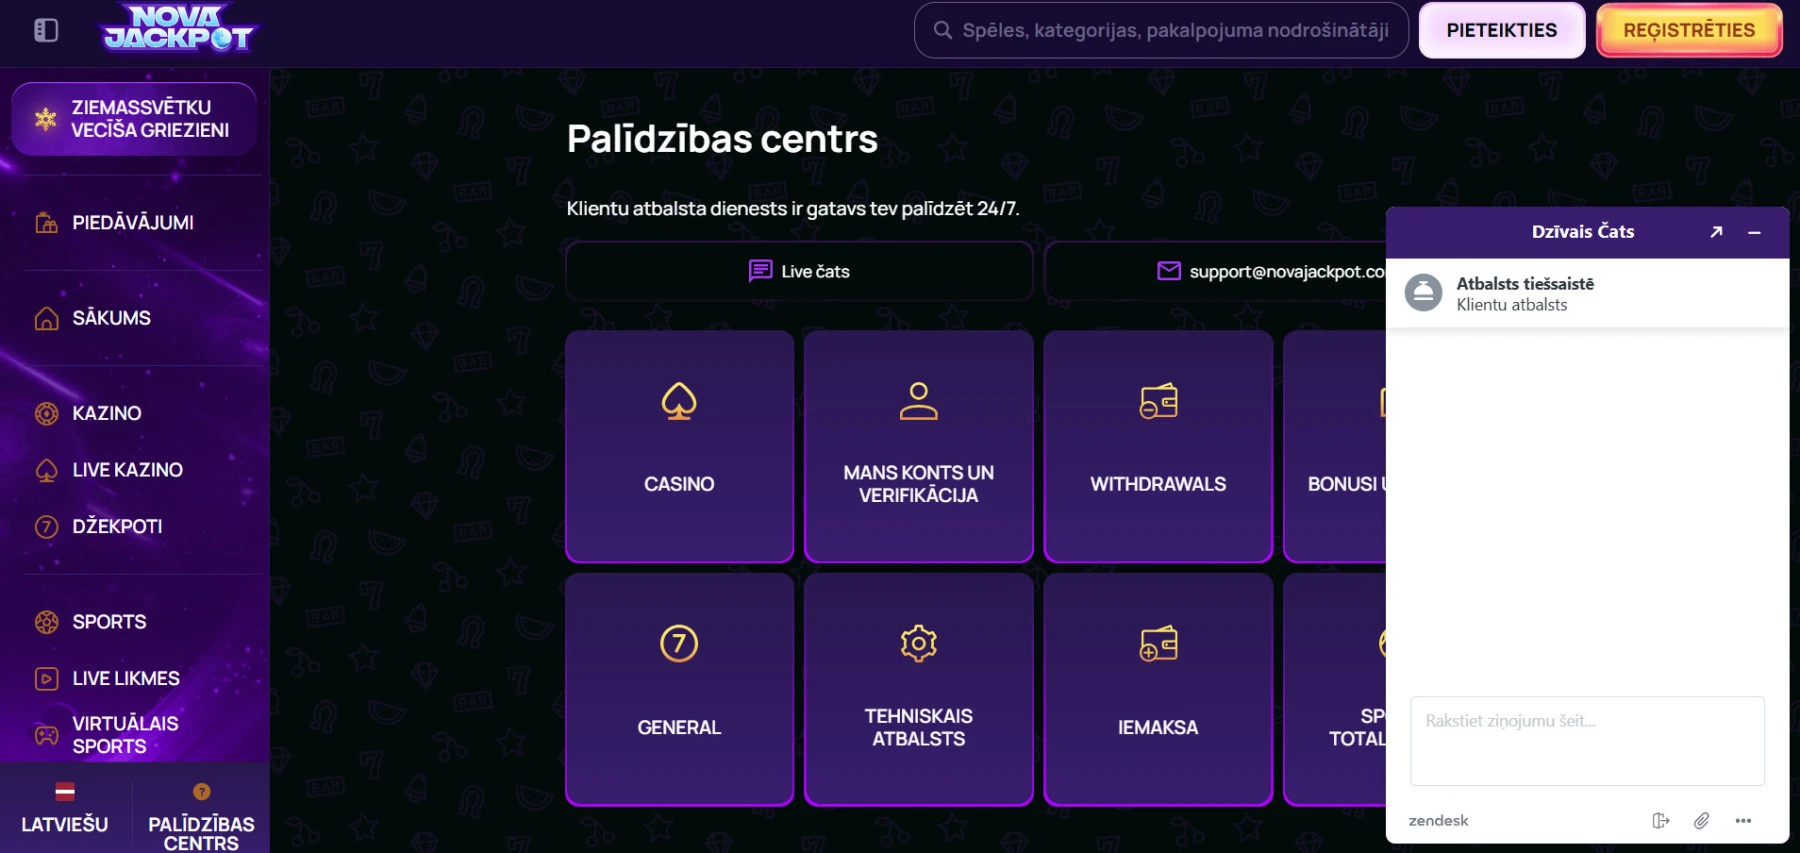
Task: Click the Iemaksa deposit wallet icon
Action: point(1157,645)
